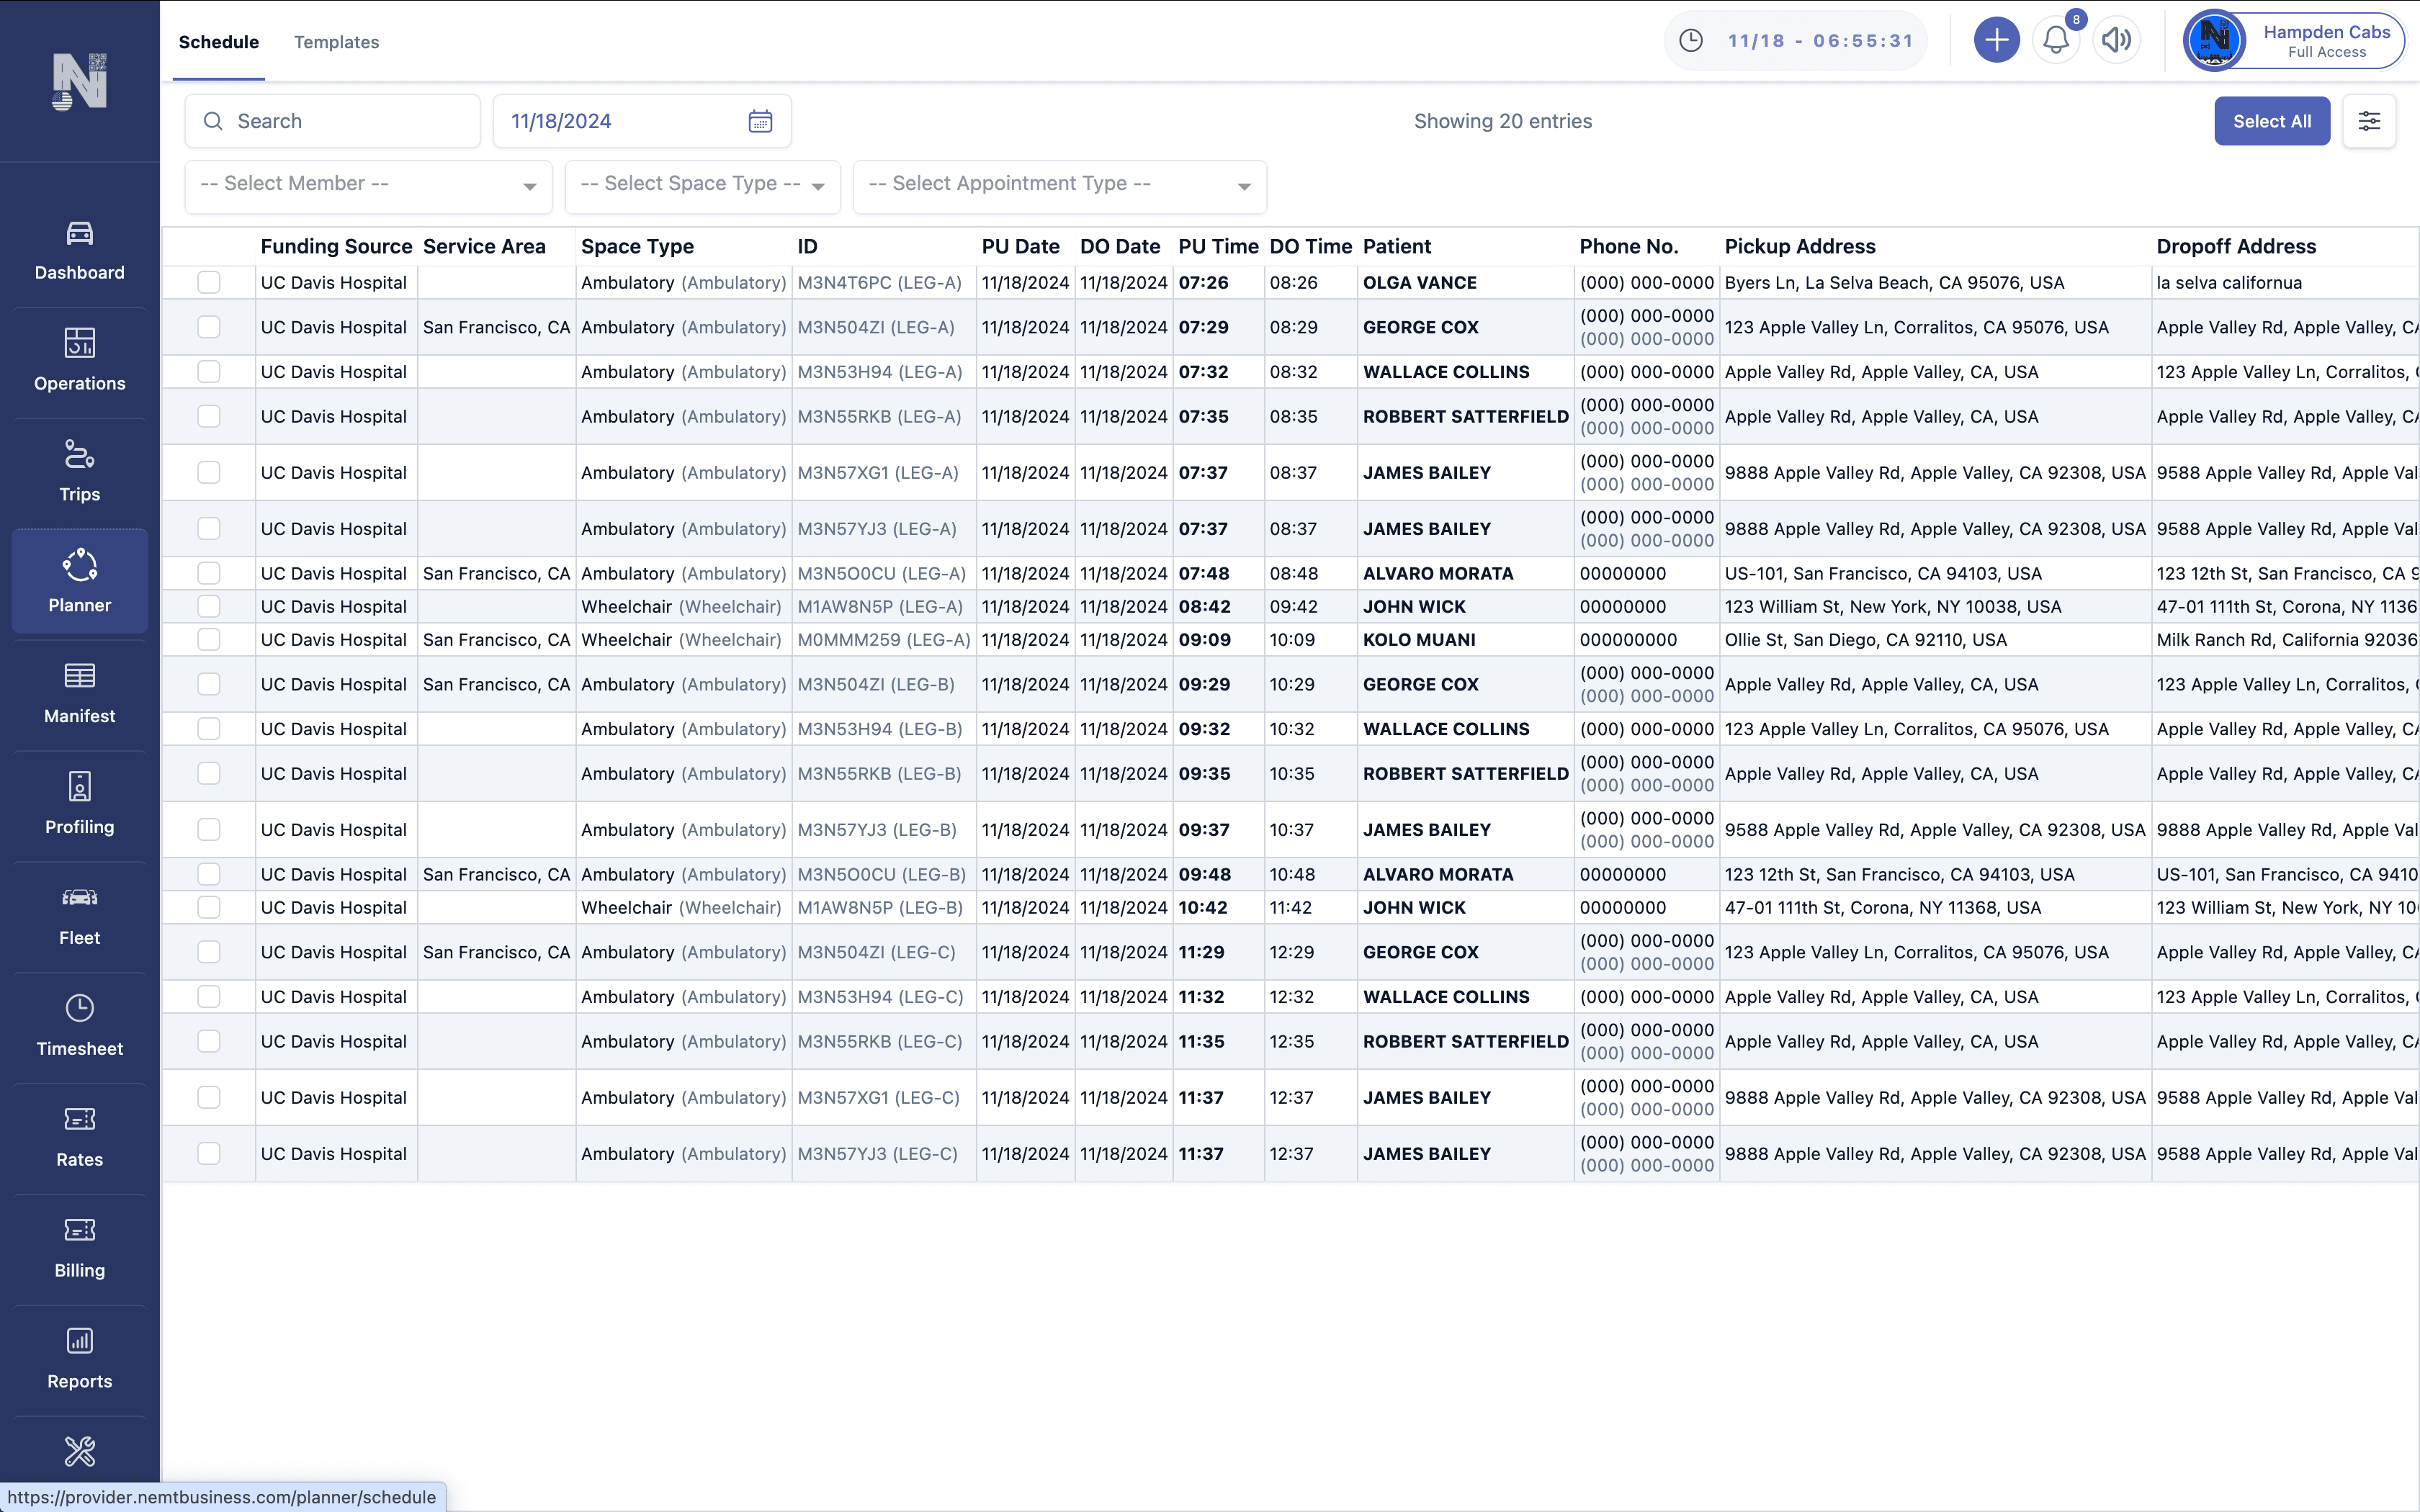
Task: Check the checkbox for OLGA VANCE's trip
Action: (209, 282)
